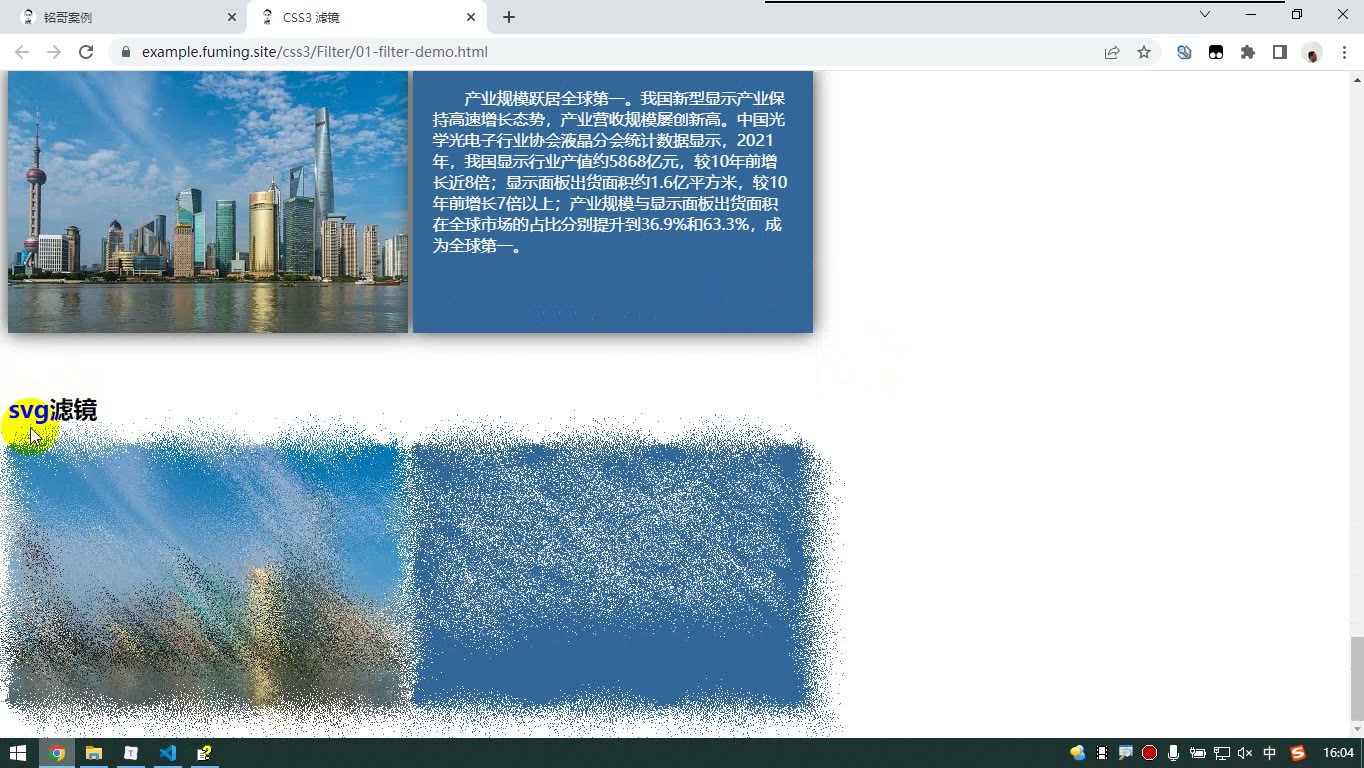Go forward using the browser forward arrow

54,52
